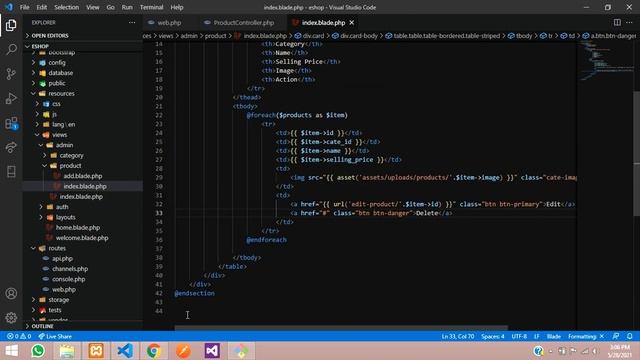This screenshot has height=360, width=640.
Task: Collapse the views folder
Action: click(60, 135)
